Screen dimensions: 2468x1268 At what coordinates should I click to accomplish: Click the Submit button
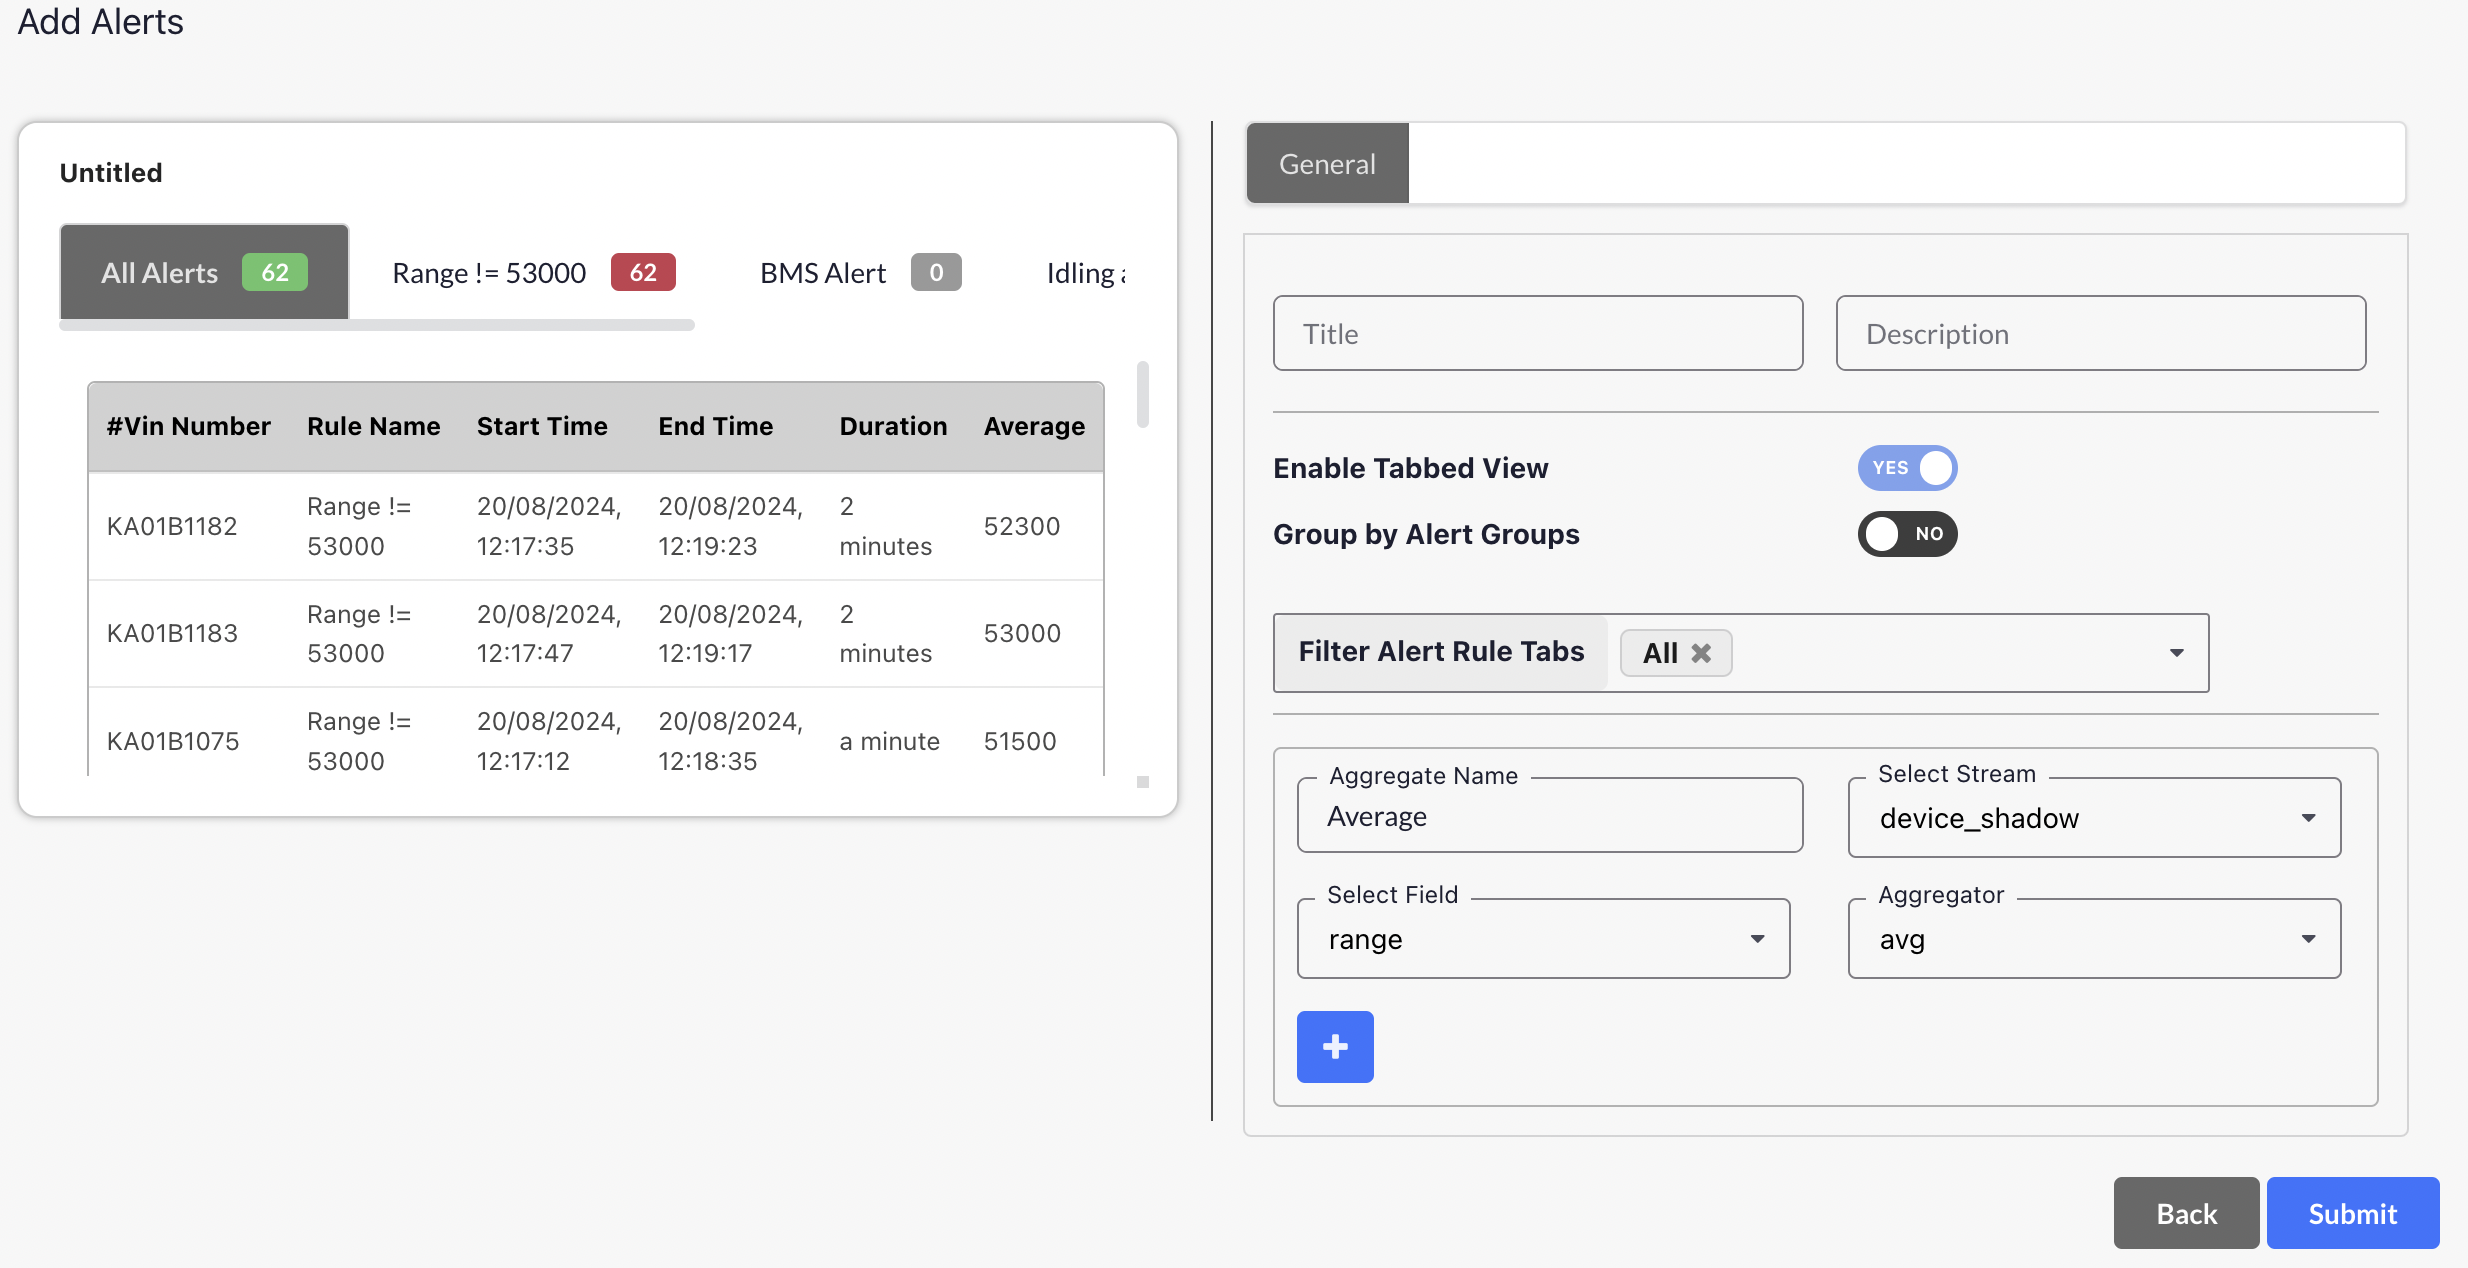[2352, 1213]
